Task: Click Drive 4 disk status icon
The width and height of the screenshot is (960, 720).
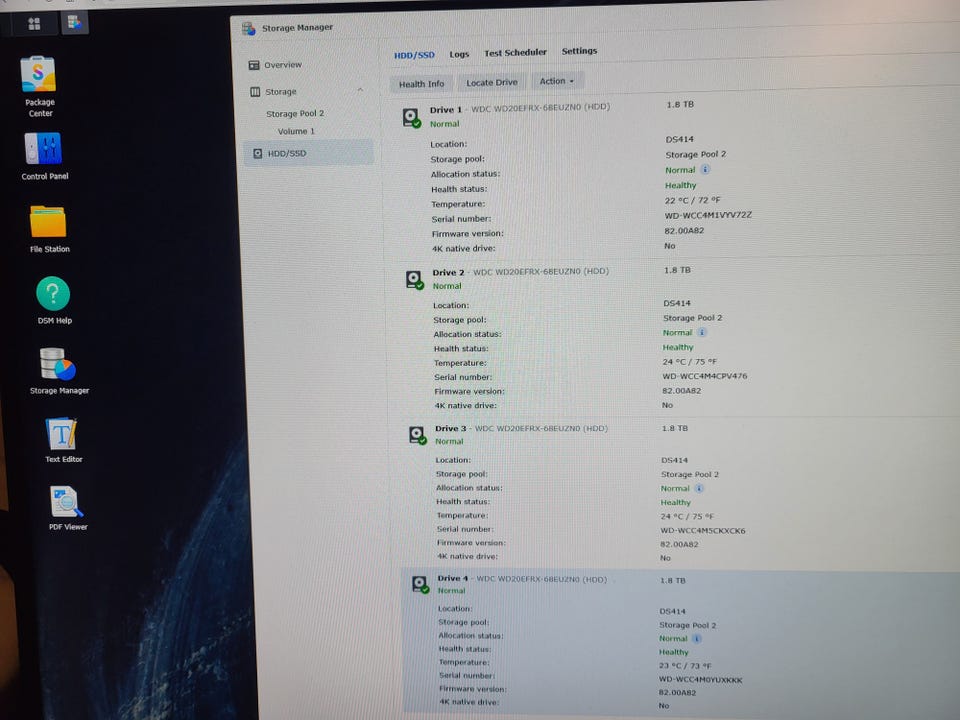Action: tap(420, 584)
